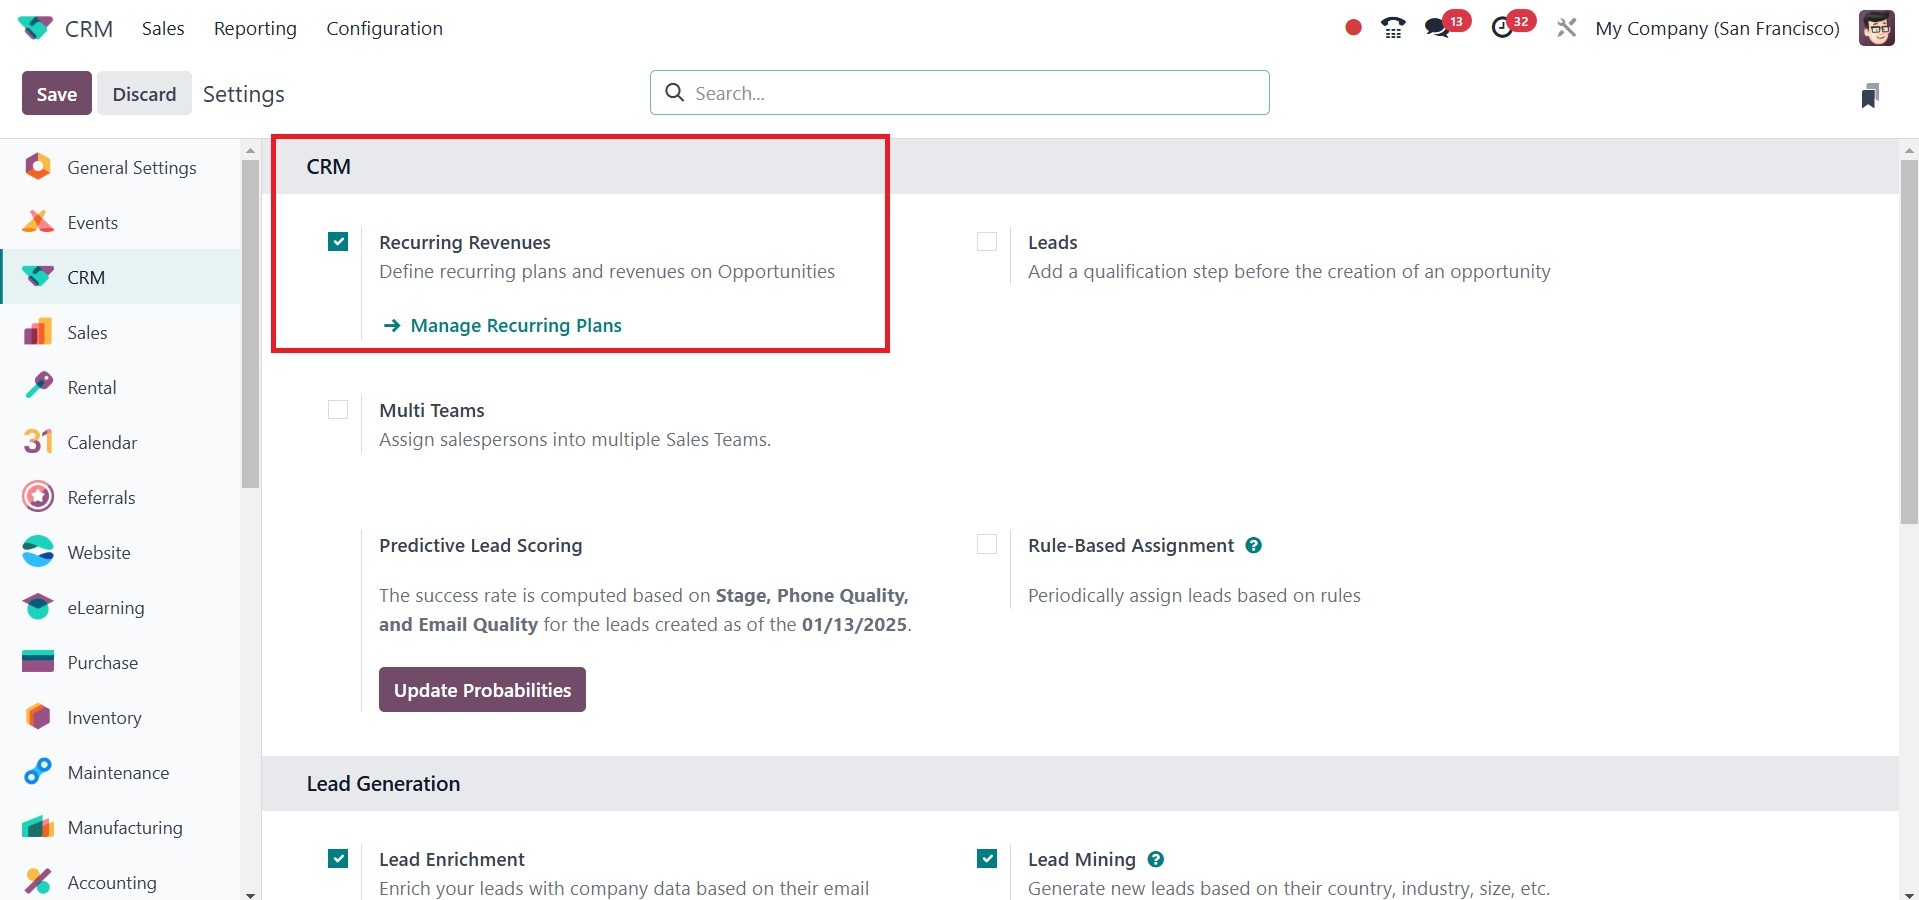This screenshot has height=900, width=1919.
Task: Enable the Rule-Based Assignment checkbox
Action: 987,544
